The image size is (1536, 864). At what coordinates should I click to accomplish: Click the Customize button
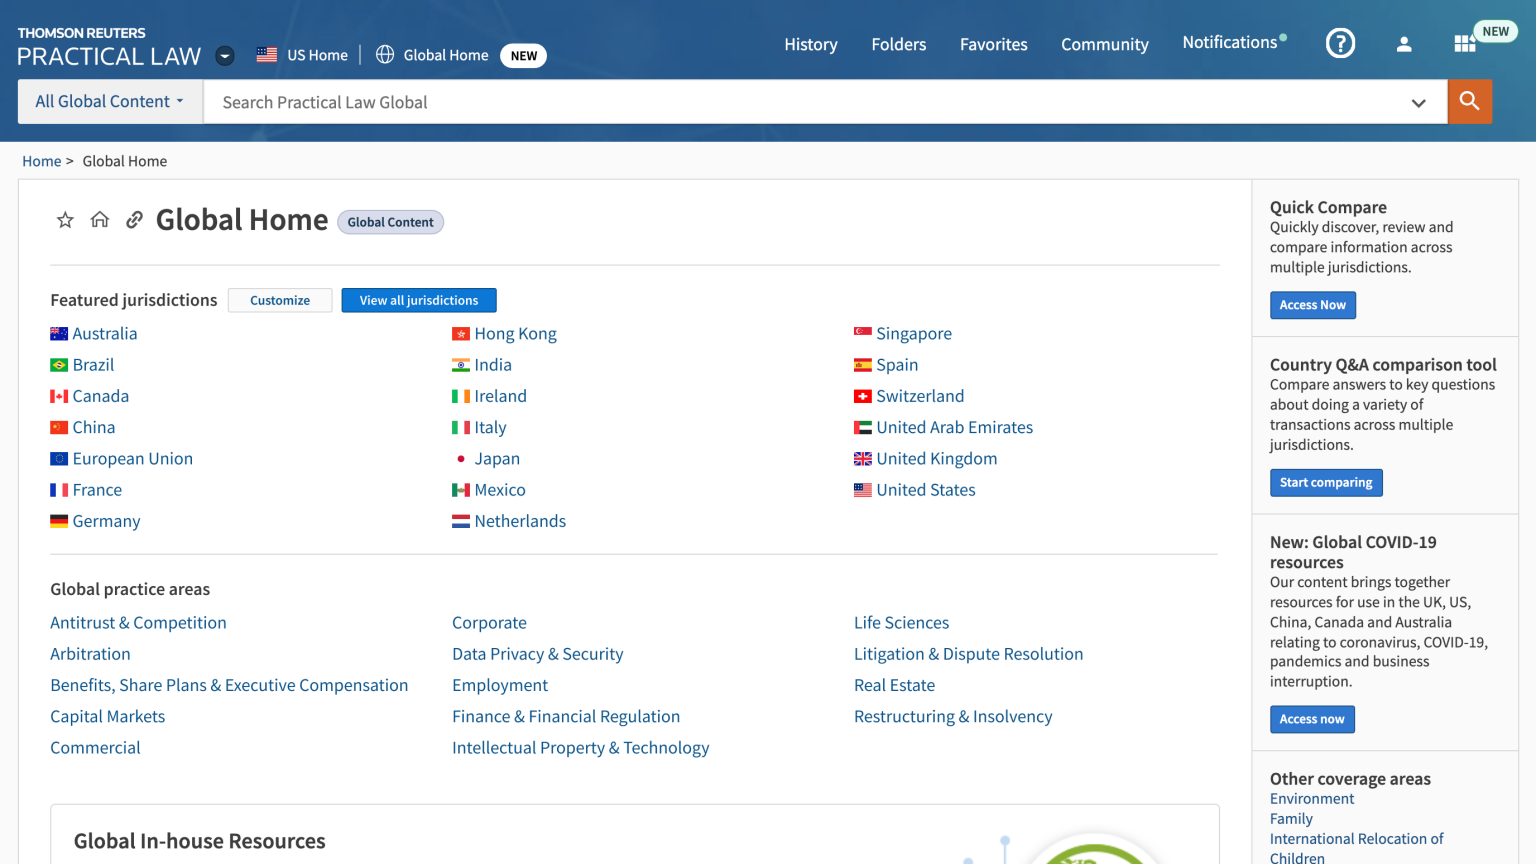pos(280,300)
